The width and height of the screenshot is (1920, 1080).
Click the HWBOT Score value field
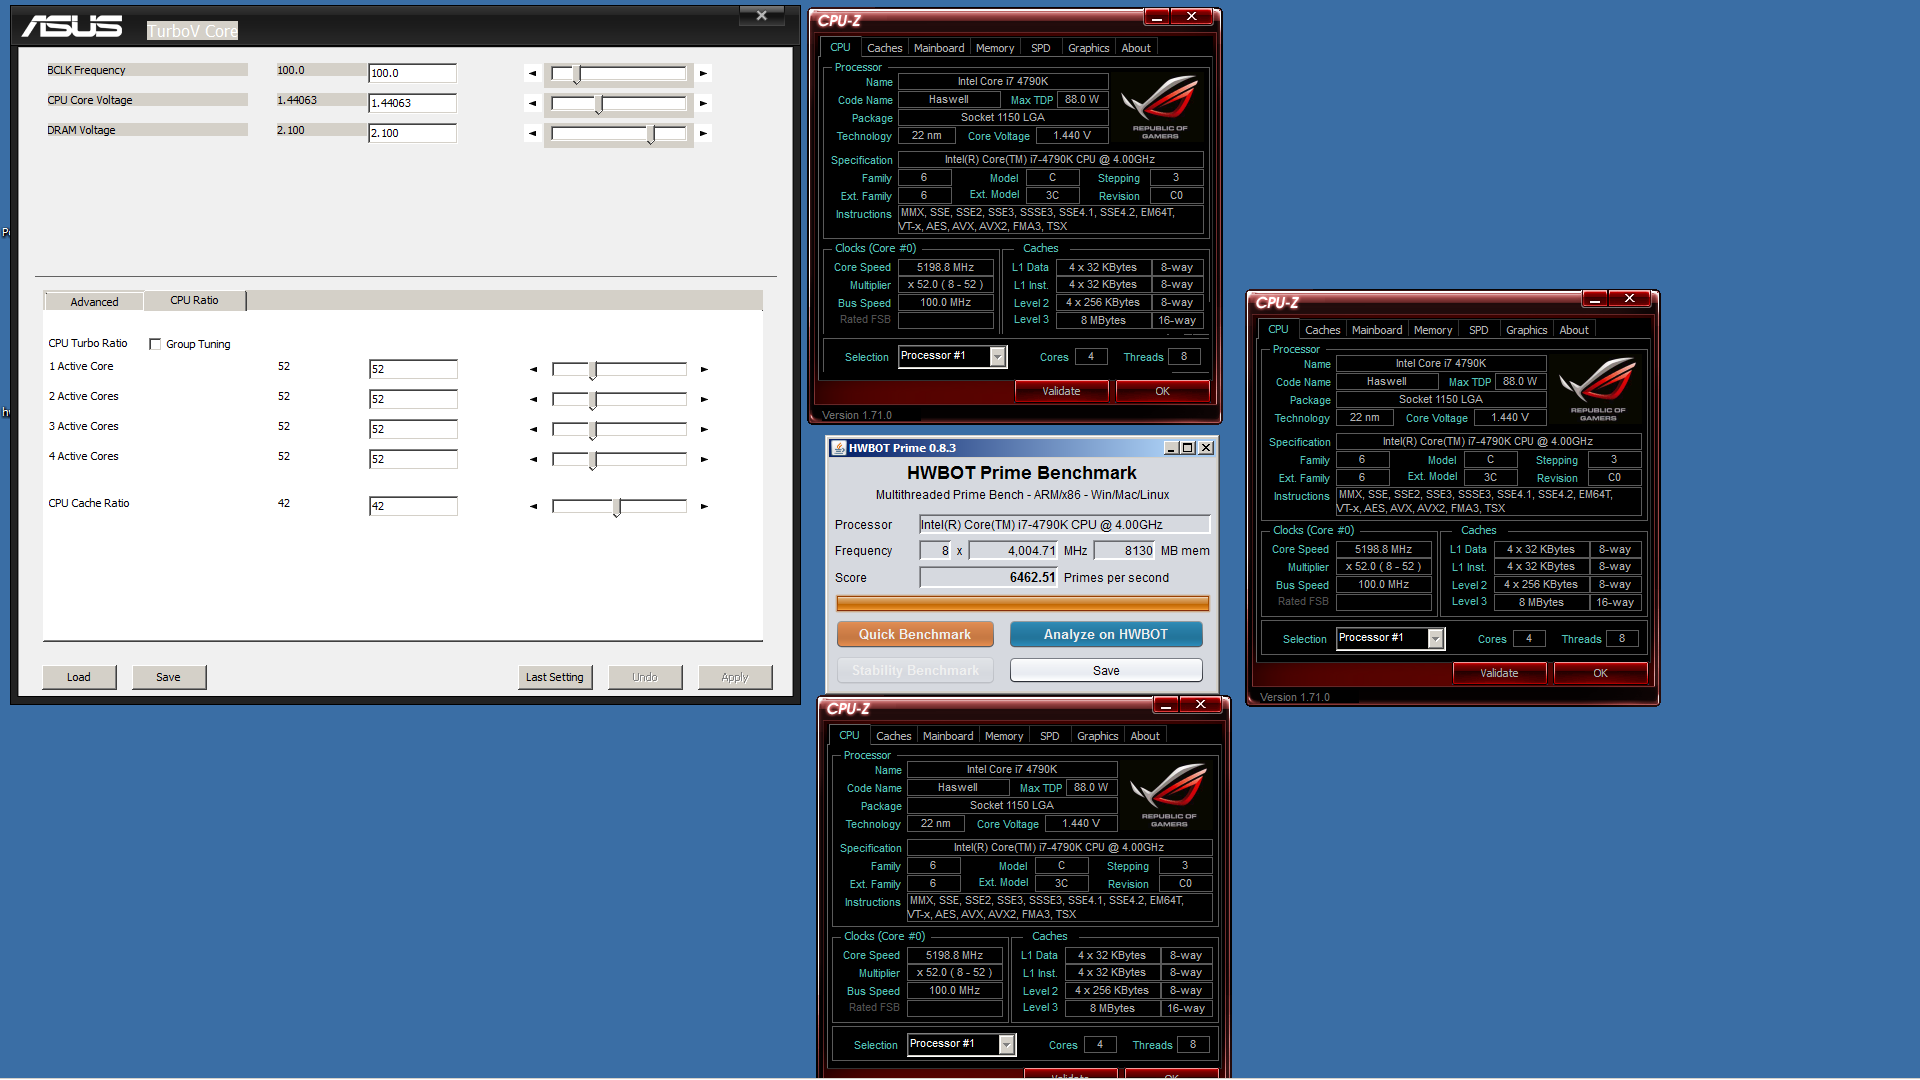coord(989,578)
